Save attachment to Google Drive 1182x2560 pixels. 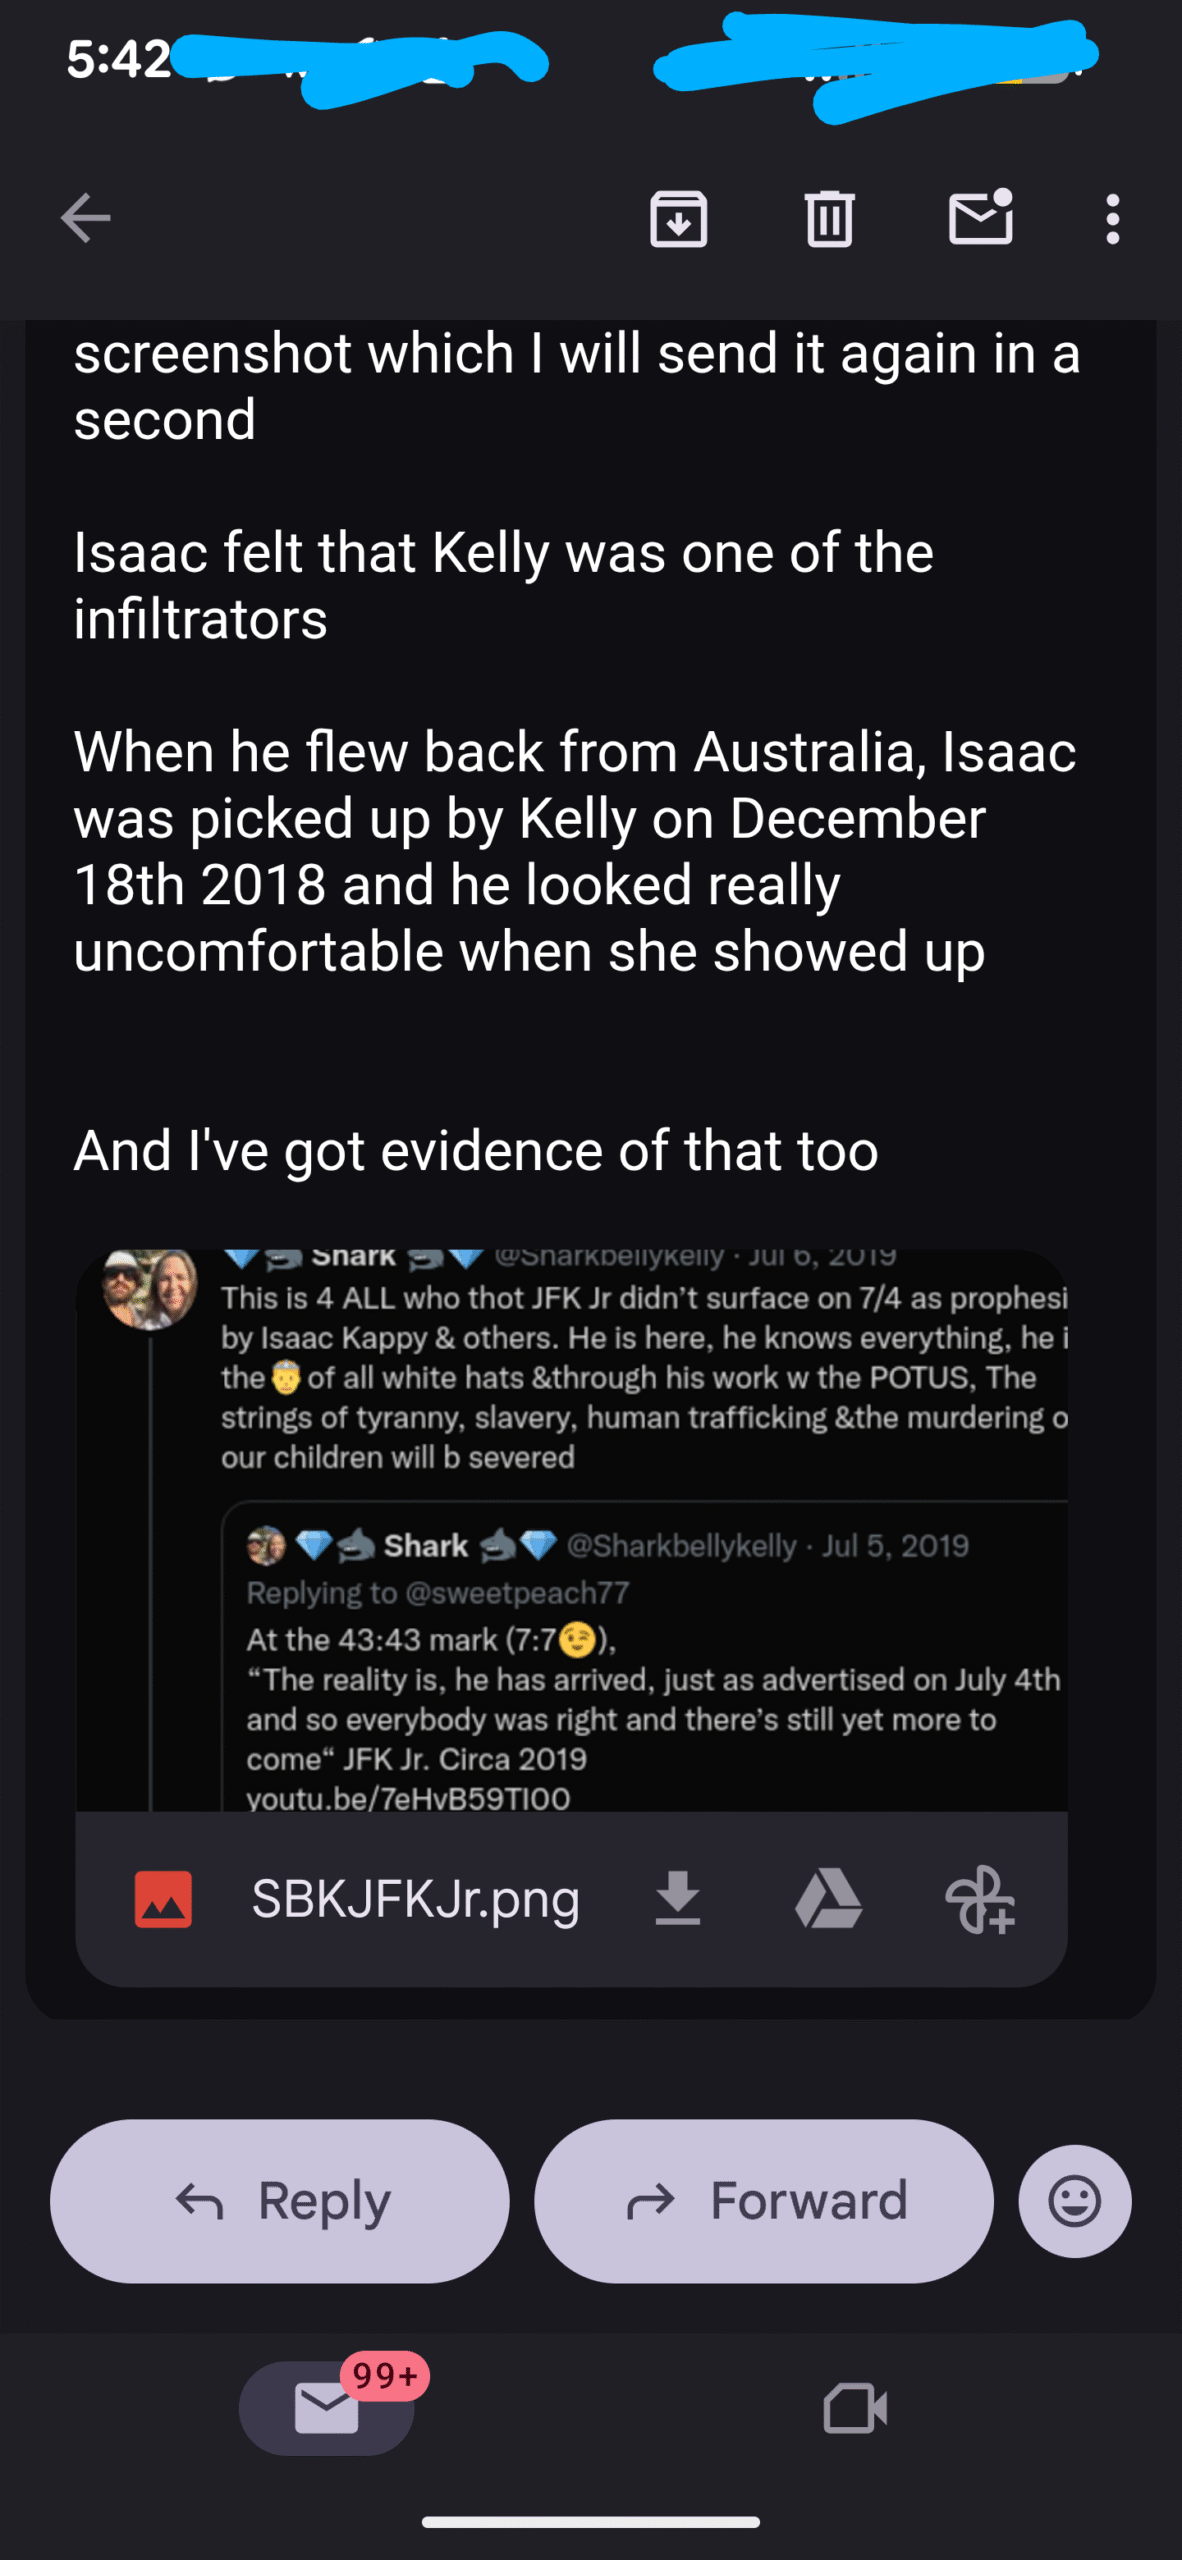pyautogui.click(x=828, y=1898)
